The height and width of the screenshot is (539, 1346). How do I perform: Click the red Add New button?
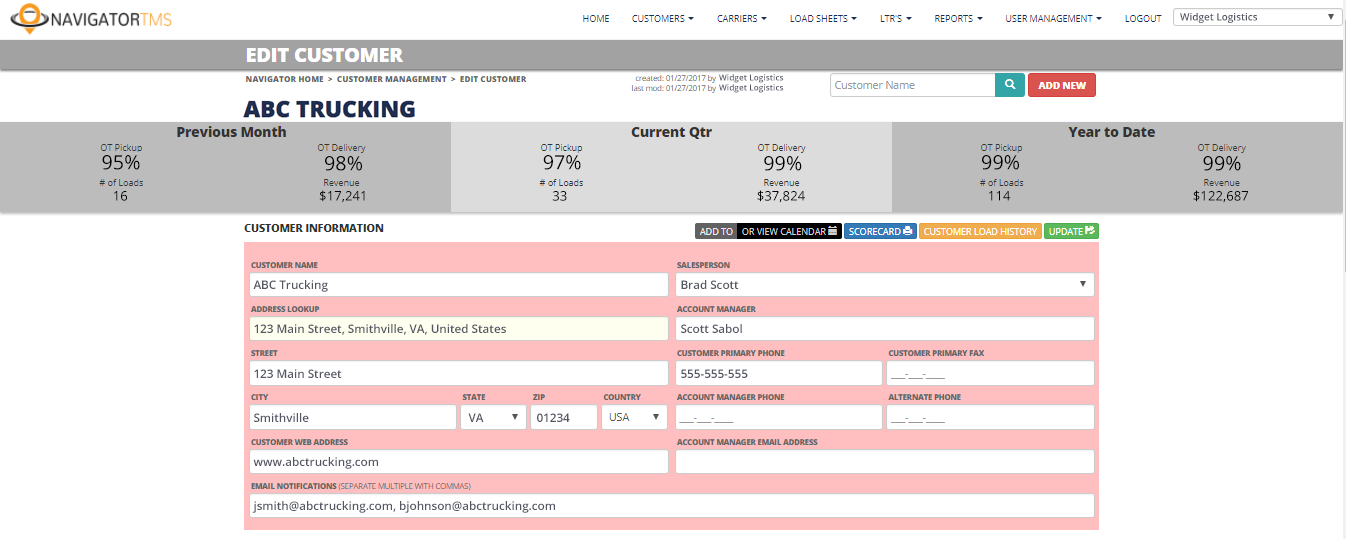click(x=1061, y=85)
